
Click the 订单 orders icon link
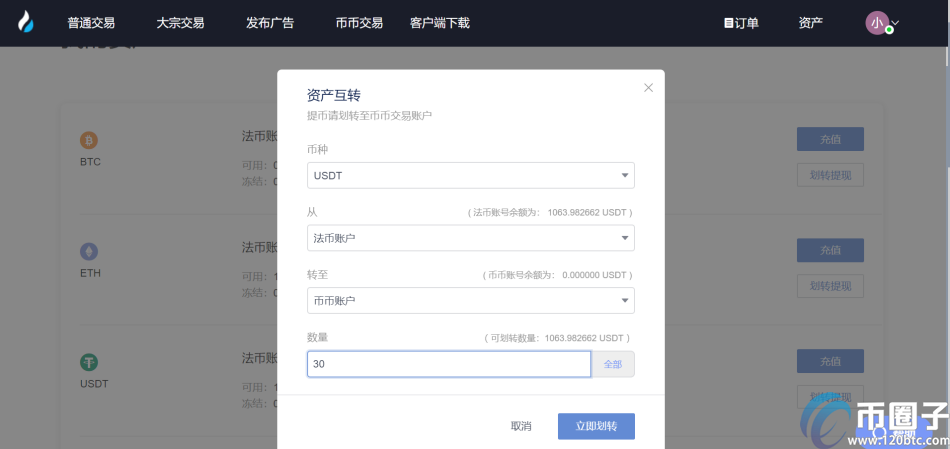click(741, 22)
